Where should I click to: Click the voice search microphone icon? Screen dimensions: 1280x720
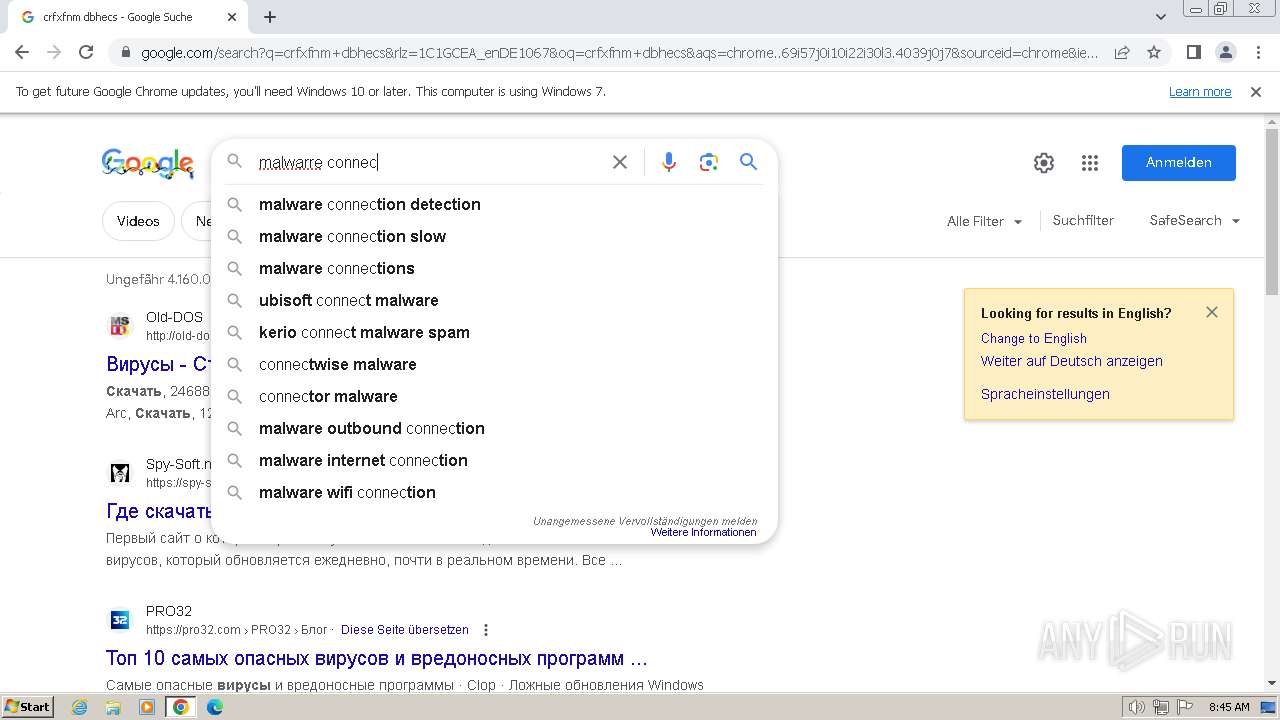coord(669,162)
